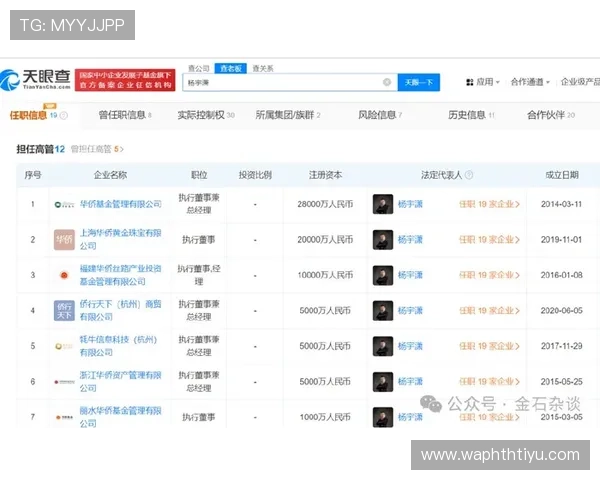
Task: Open logo of 浙江华侨资产管理有限公司
Action: pyautogui.click(x=64, y=382)
